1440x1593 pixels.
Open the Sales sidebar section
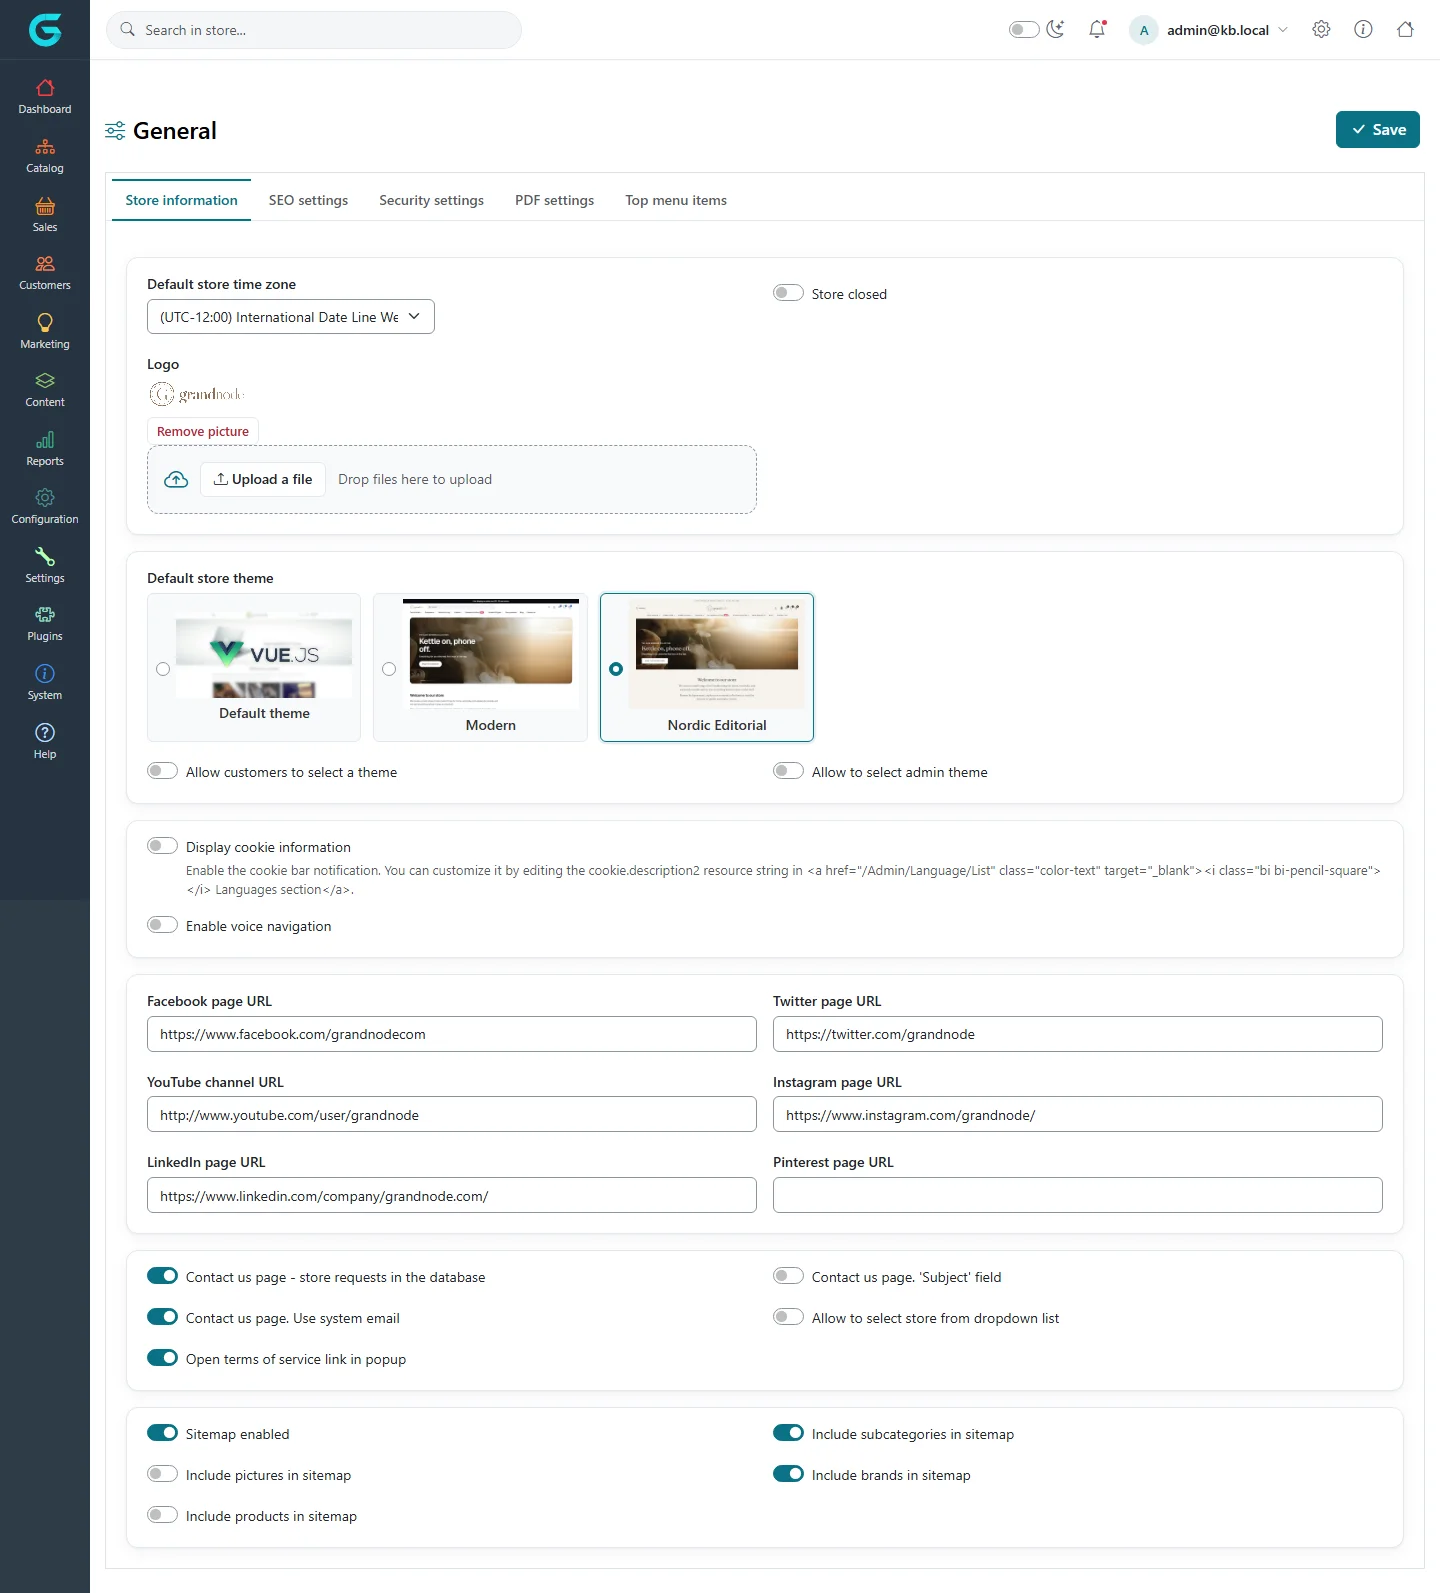[x=45, y=215]
